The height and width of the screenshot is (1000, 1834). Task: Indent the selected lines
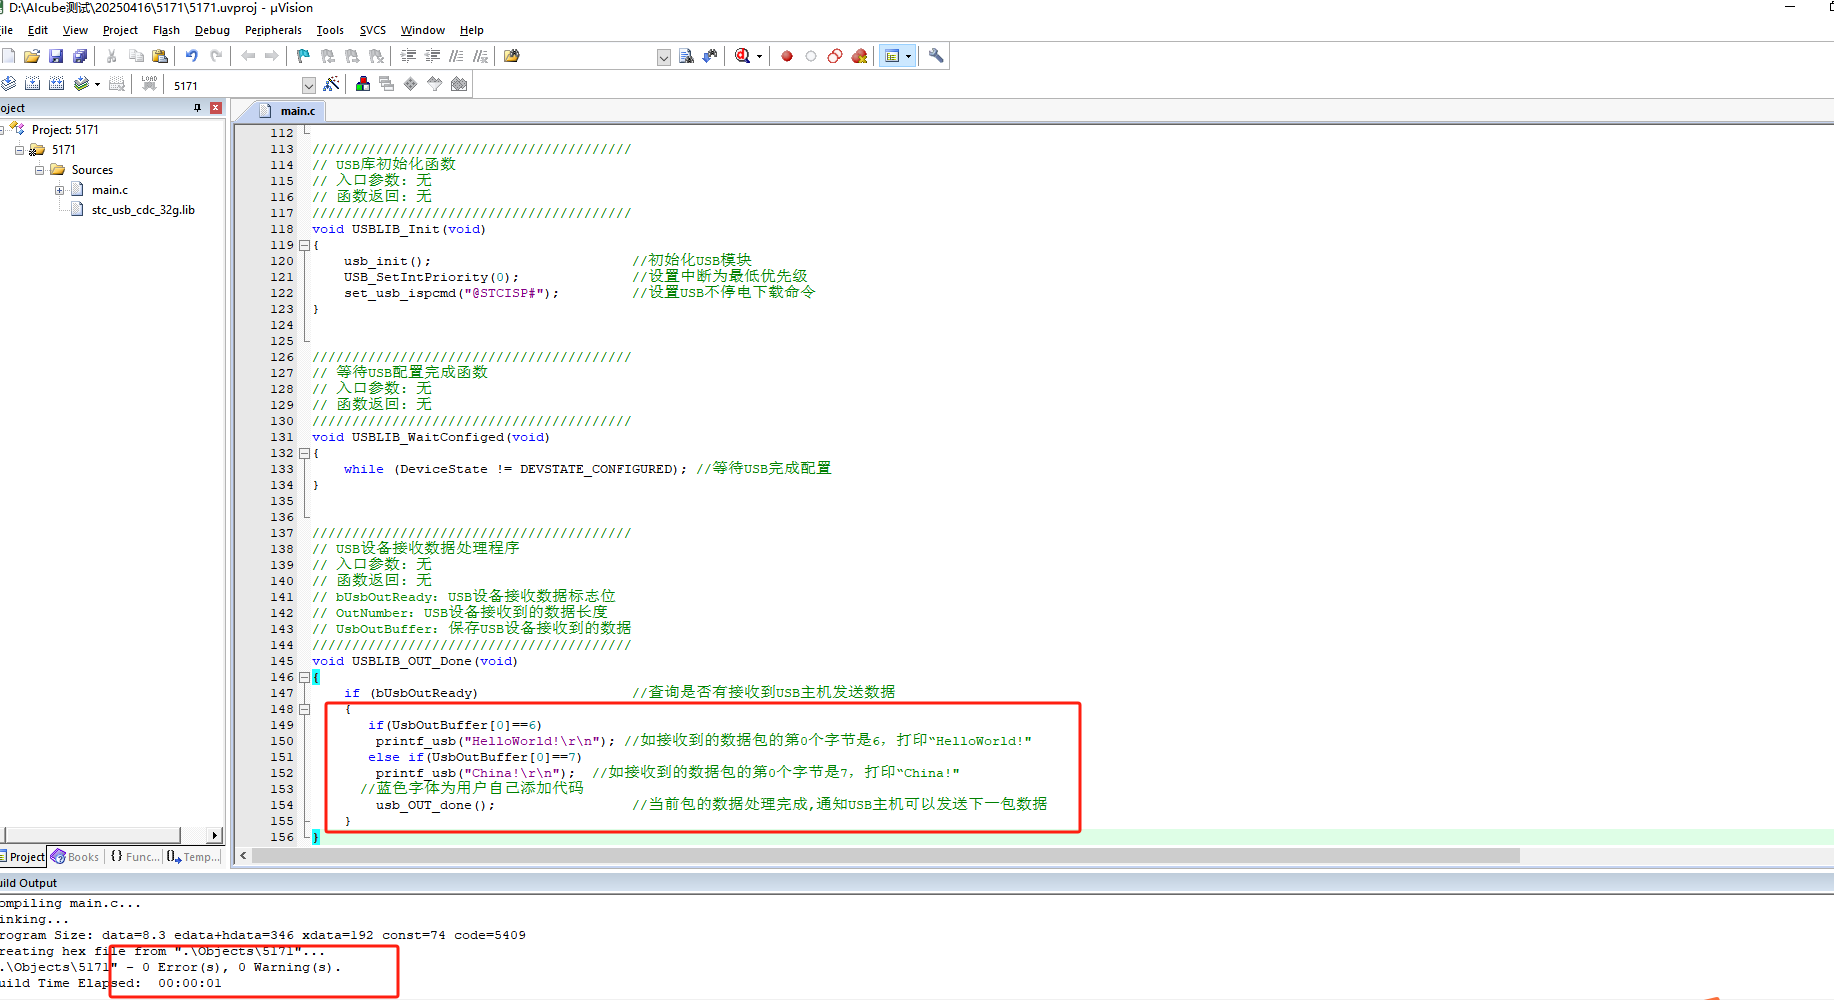point(408,56)
